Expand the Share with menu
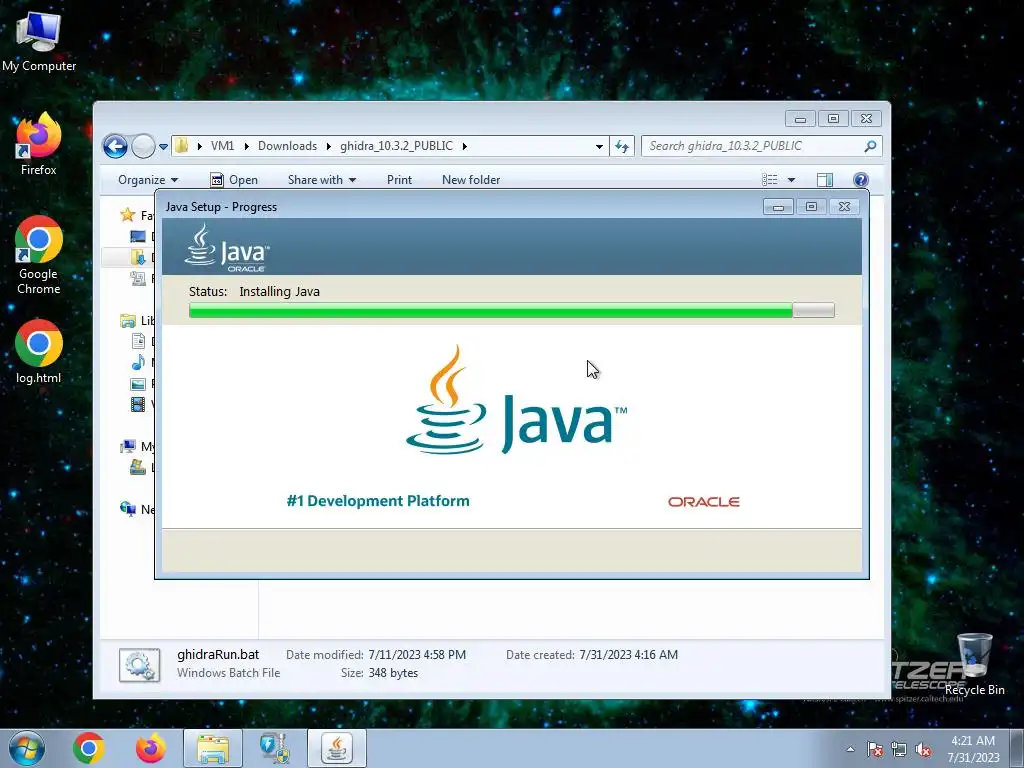 coord(322,180)
